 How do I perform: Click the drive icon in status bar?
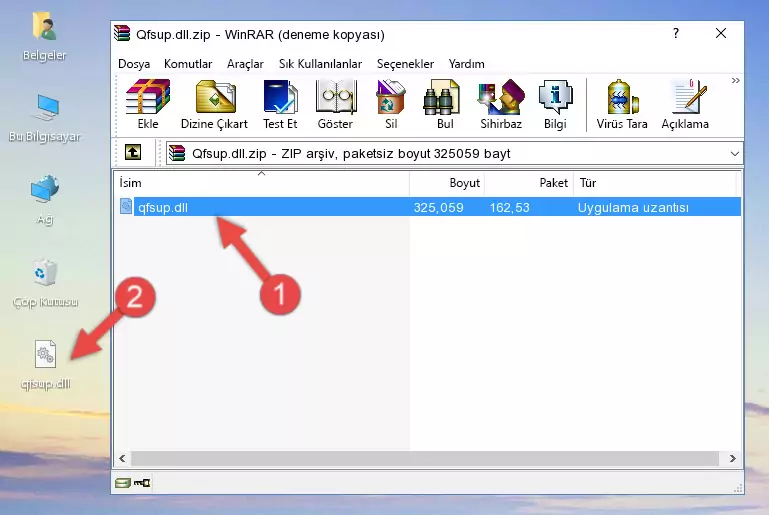(x=123, y=483)
